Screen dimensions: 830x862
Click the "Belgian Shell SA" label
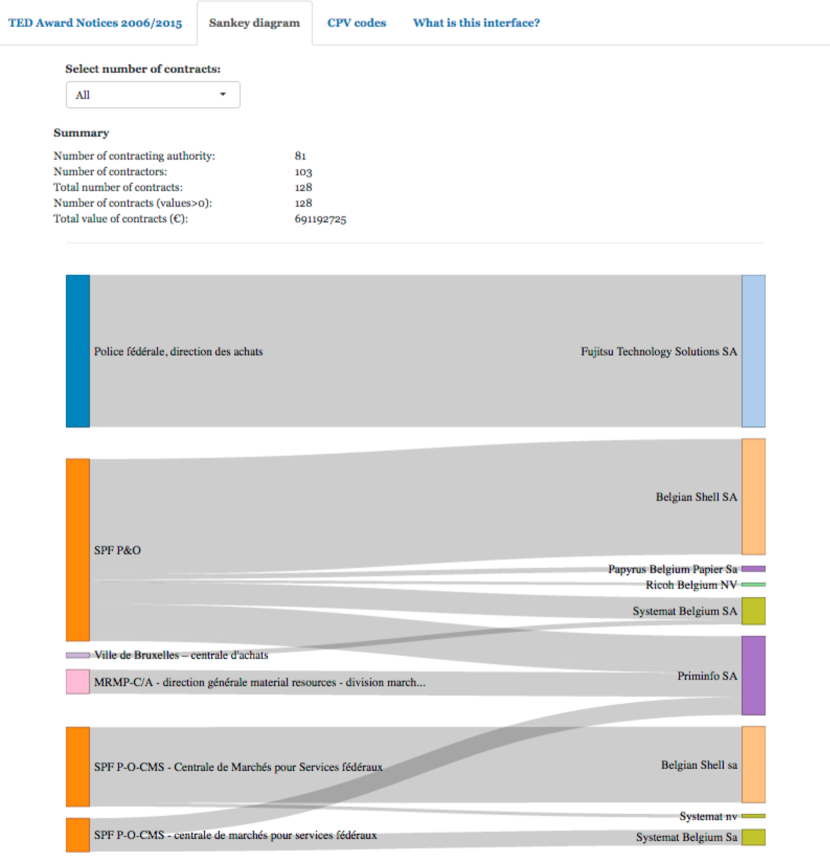(696, 497)
